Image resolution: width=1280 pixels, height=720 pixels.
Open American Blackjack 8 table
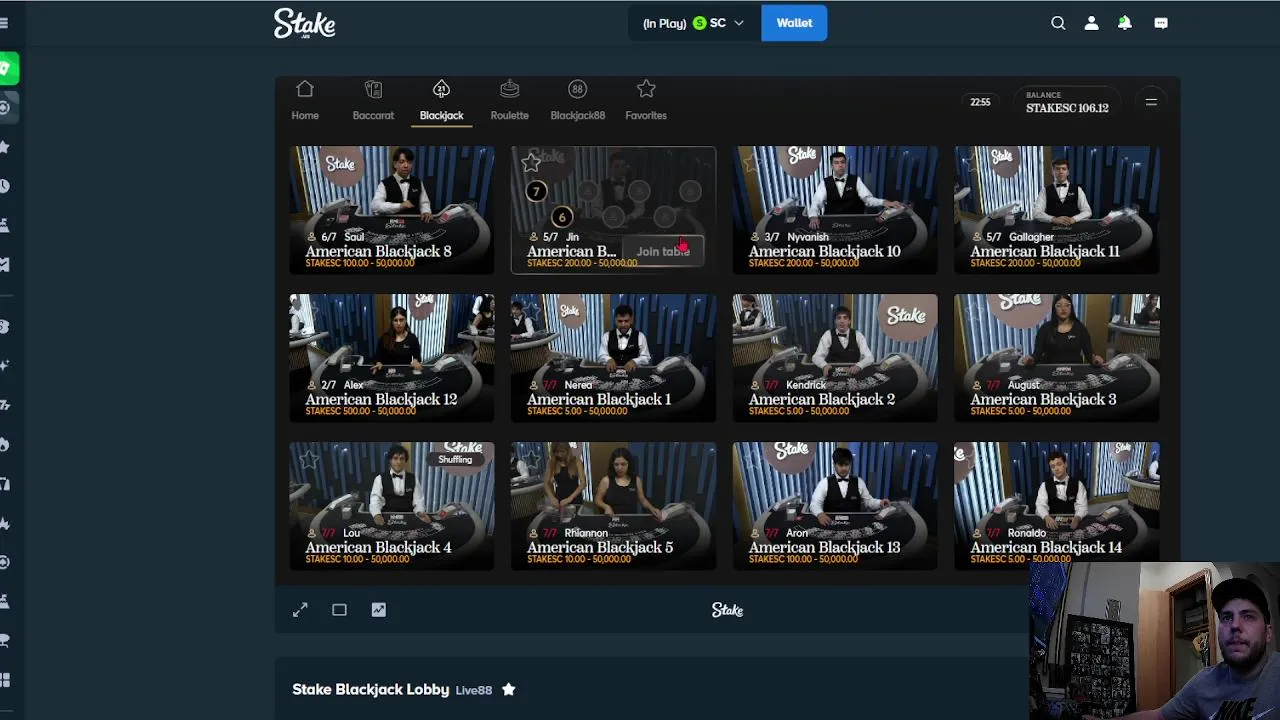(x=391, y=210)
